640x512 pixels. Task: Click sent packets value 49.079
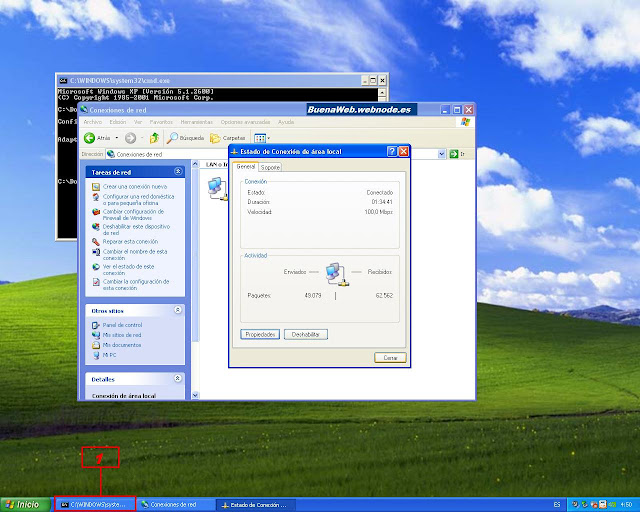313,295
